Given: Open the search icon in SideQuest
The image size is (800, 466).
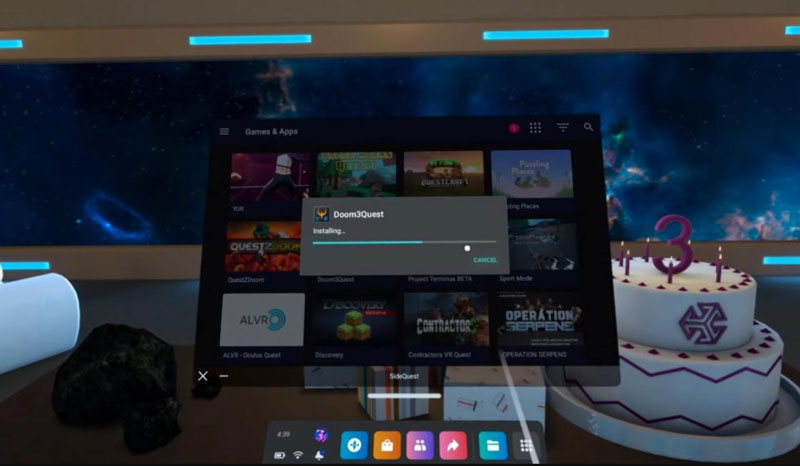Looking at the screenshot, I should [588, 127].
